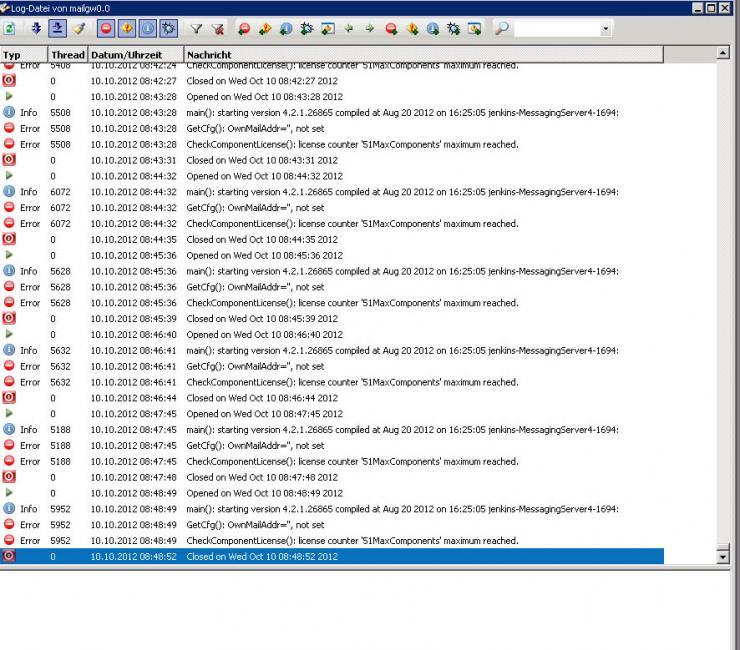Jump left with green left arrow icon
Screen dimensions: 740x650
point(349,29)
